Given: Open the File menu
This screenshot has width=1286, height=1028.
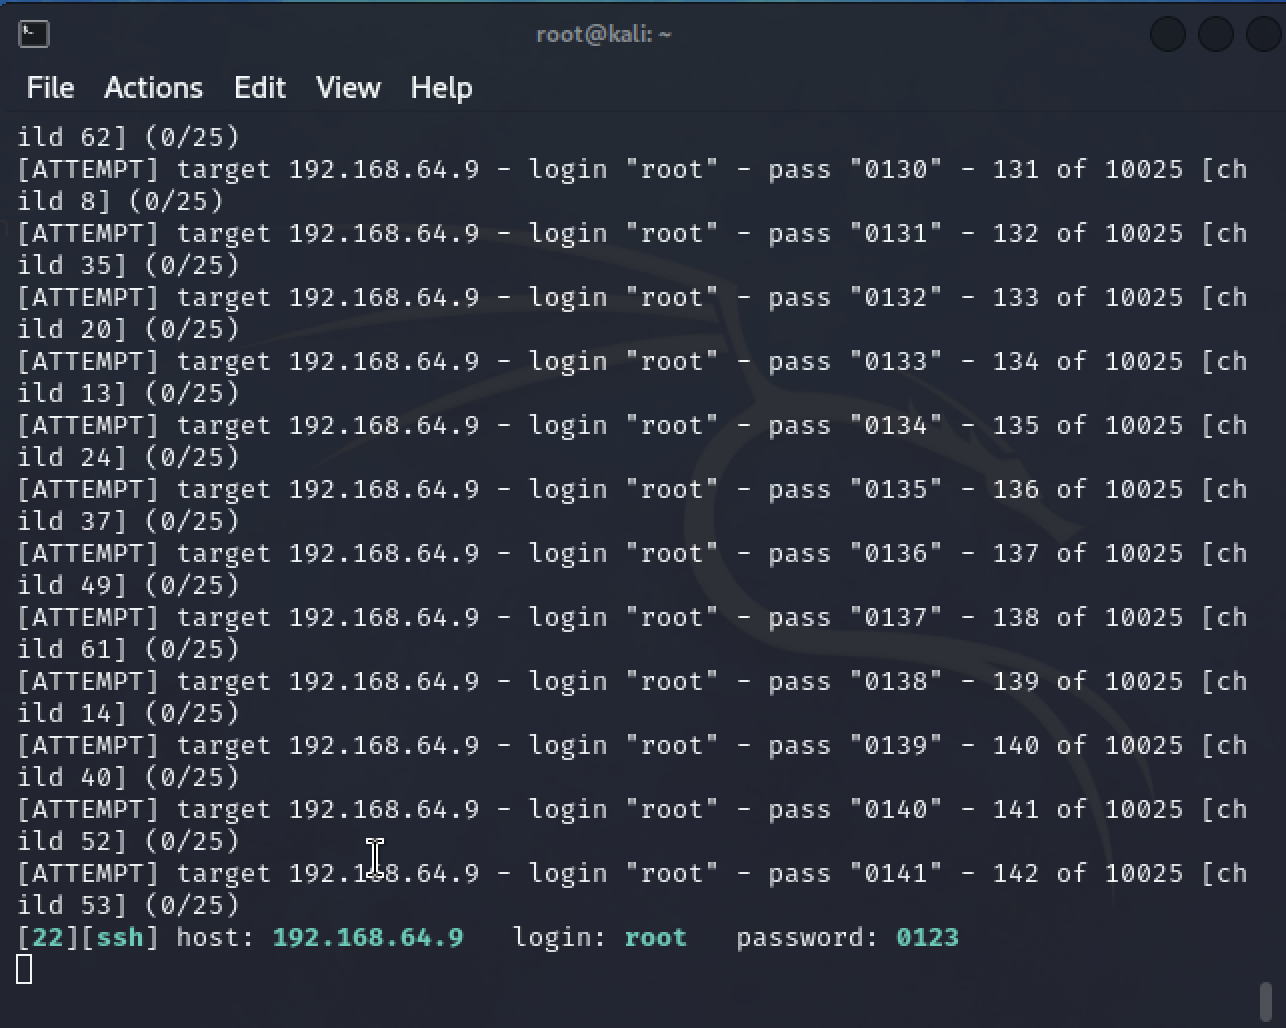Looking at the screenshot, I should [x=50, y=88].
